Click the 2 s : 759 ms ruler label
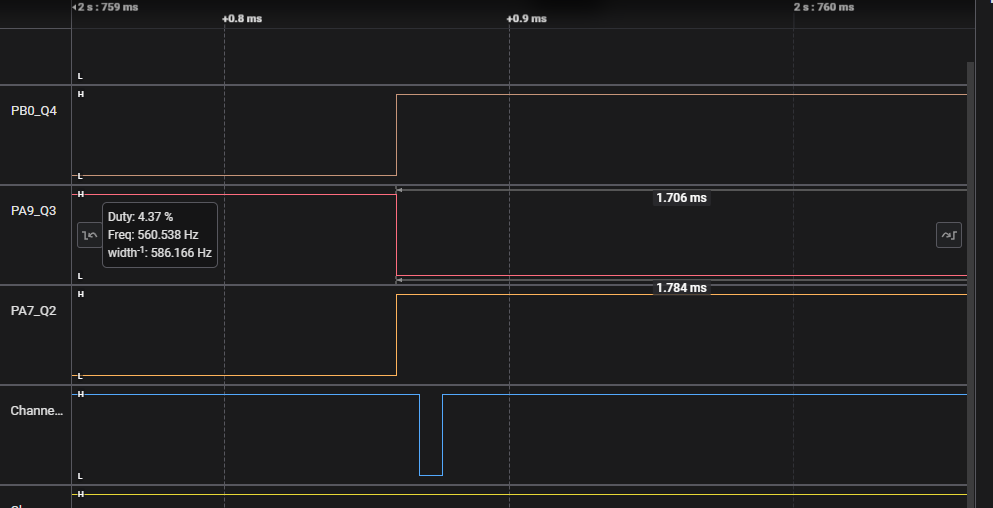The image size is (993, 508). point(108,7)
